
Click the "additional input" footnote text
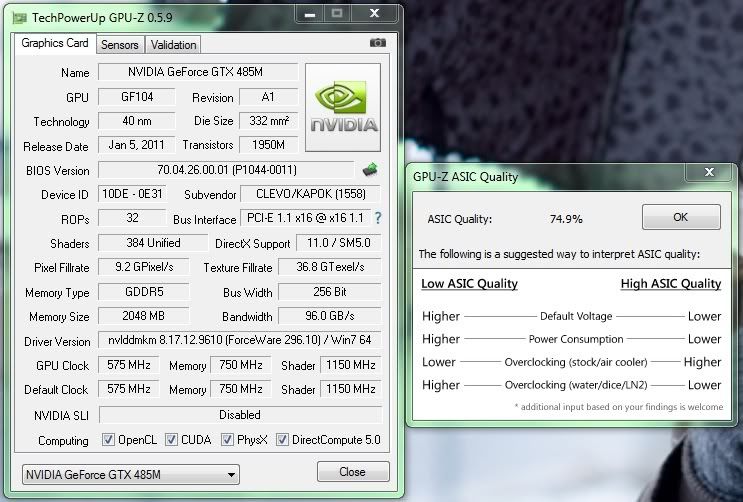[619, 407]
